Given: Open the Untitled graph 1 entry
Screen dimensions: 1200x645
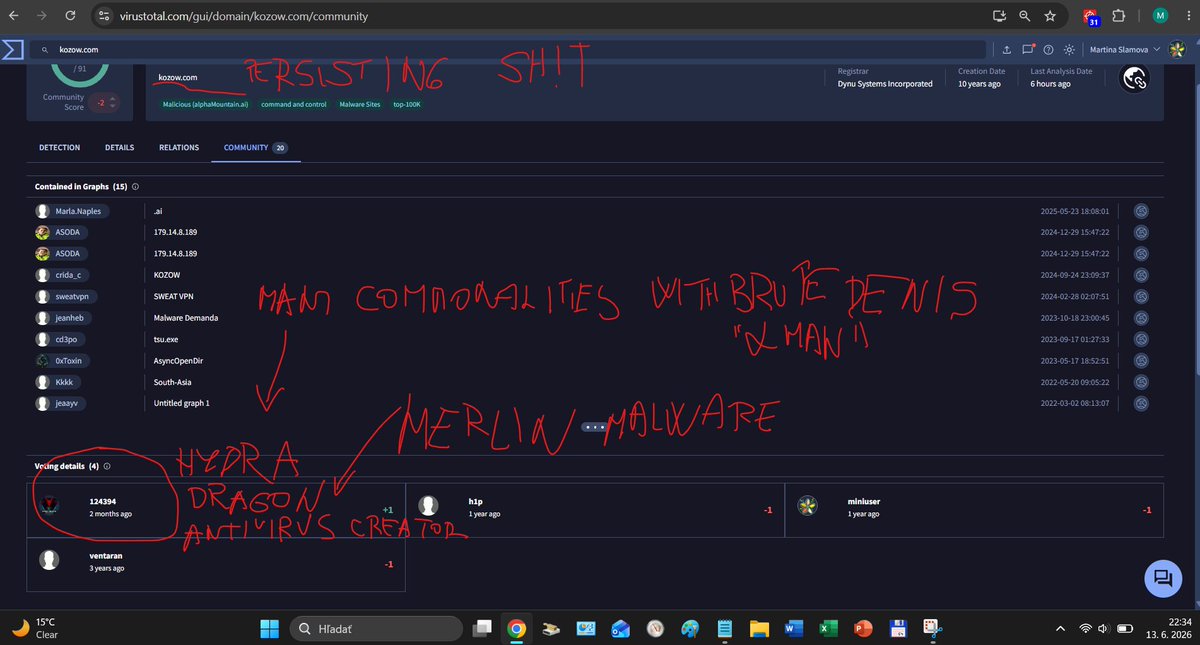Looking at the screenshot, I should [x=181, y=403].
